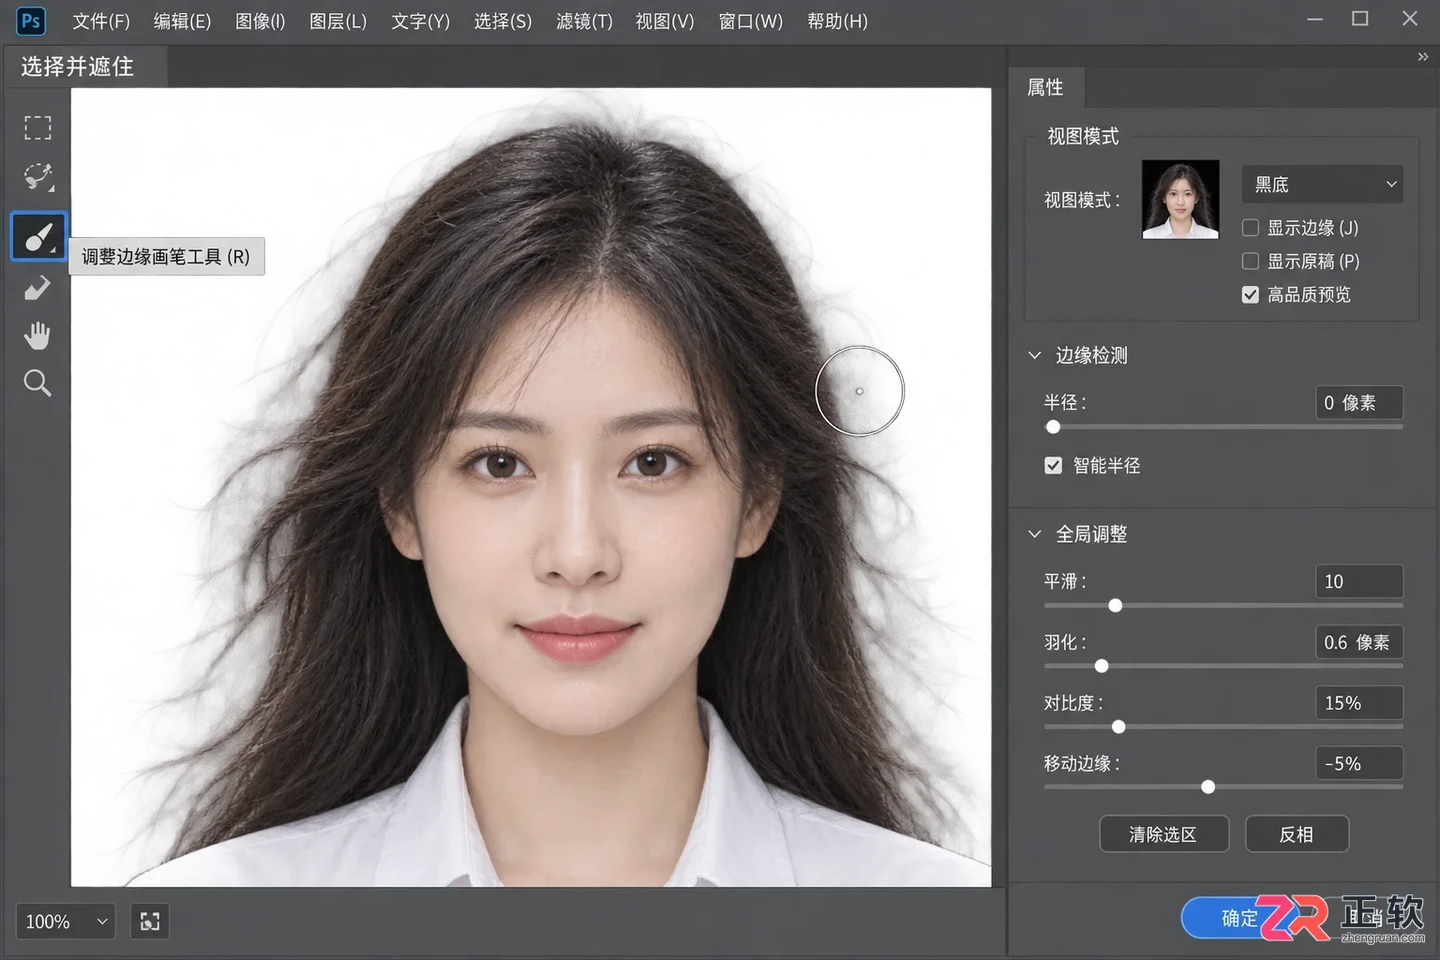The image size is (1440, 960).
Task: Open the 文字(Y) menu
Action: 420,21
